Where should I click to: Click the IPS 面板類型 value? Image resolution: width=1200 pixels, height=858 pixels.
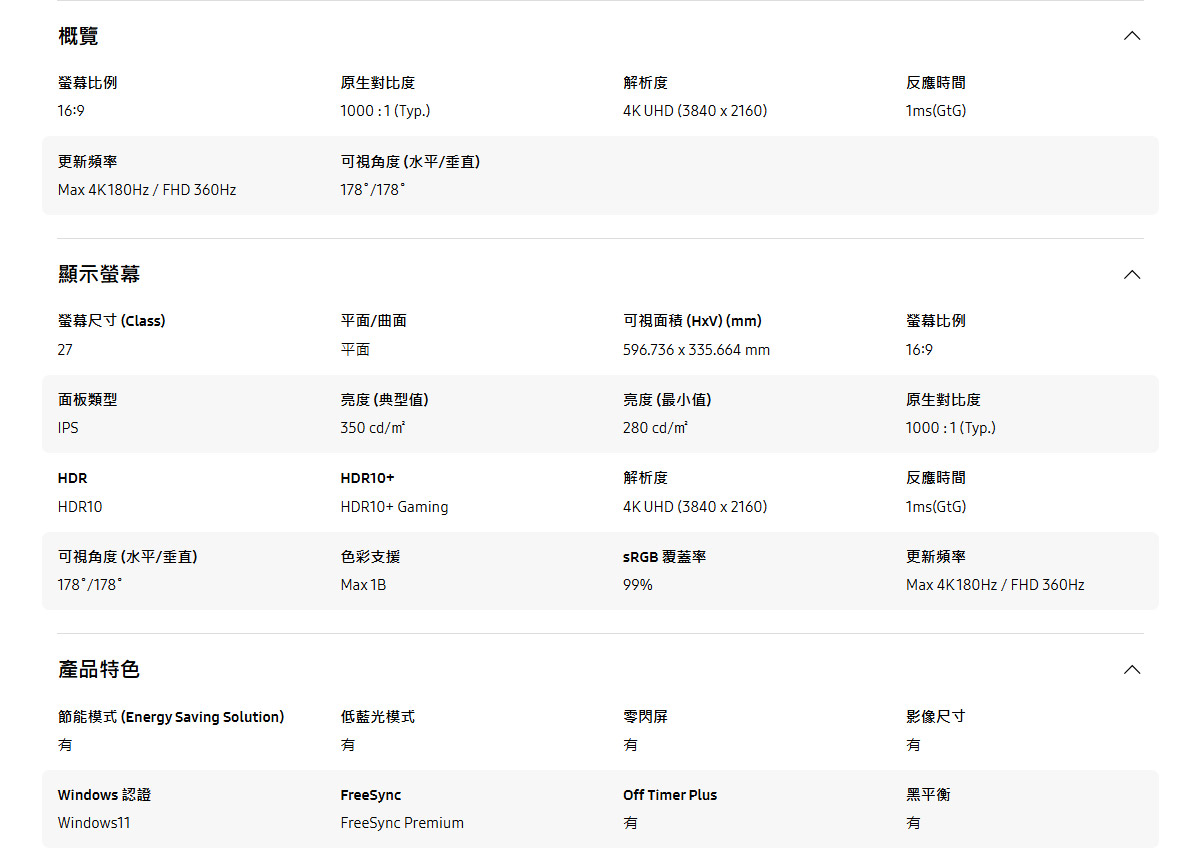tap(67, 427)
